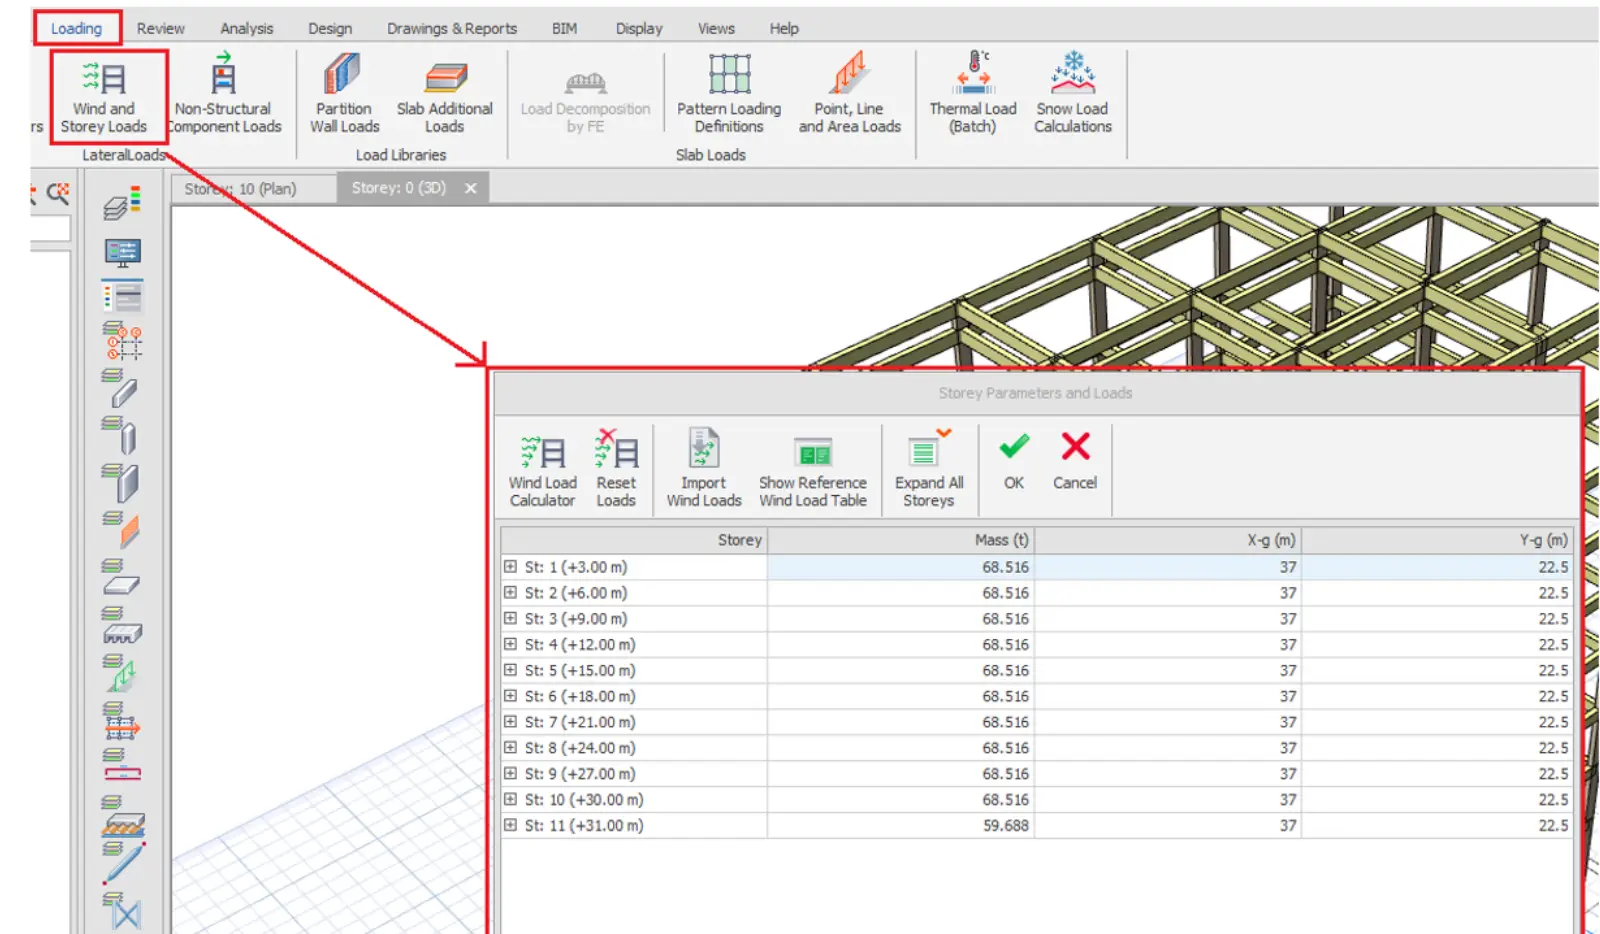Click Reset Loads in the dialog
This screenshot has height=934, width=1600.
click(x=616, y=471)
